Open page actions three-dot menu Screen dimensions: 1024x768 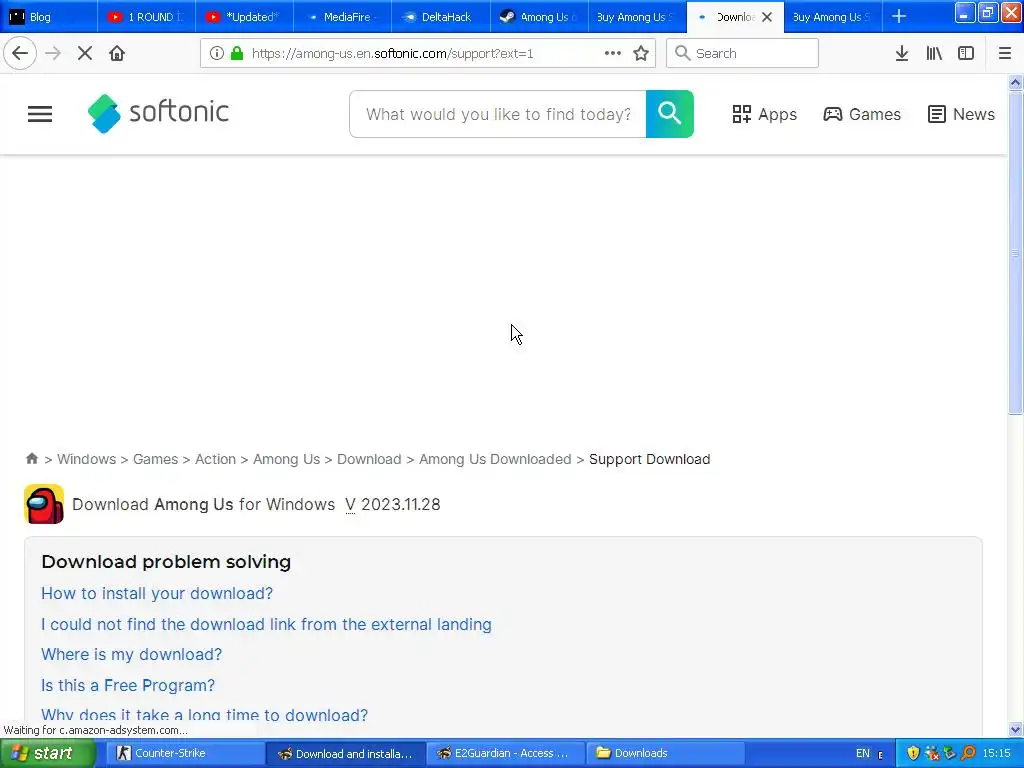tap(613, 53)
